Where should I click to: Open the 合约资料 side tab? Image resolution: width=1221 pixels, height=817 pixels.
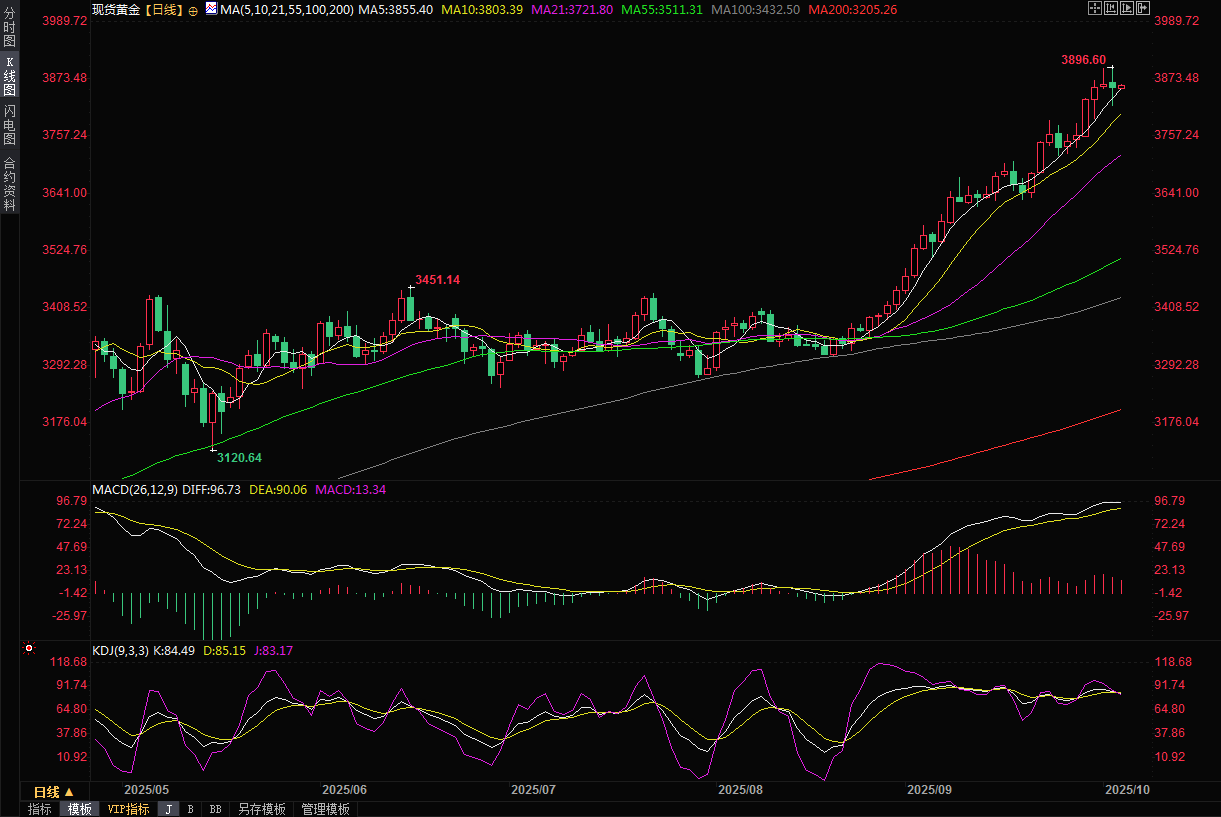click(x=9, y=184)
